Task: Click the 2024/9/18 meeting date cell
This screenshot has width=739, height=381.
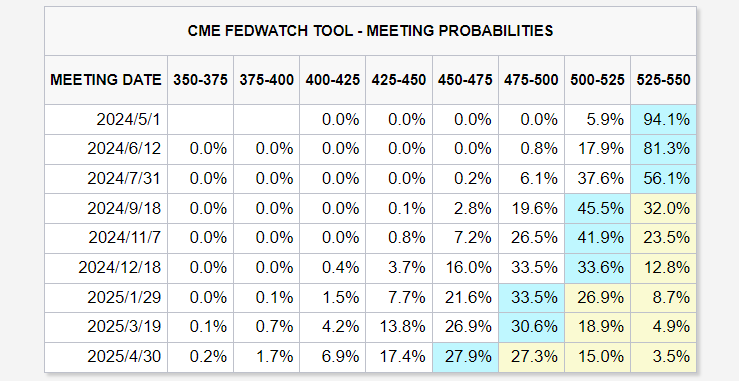Action: point(106,208)
